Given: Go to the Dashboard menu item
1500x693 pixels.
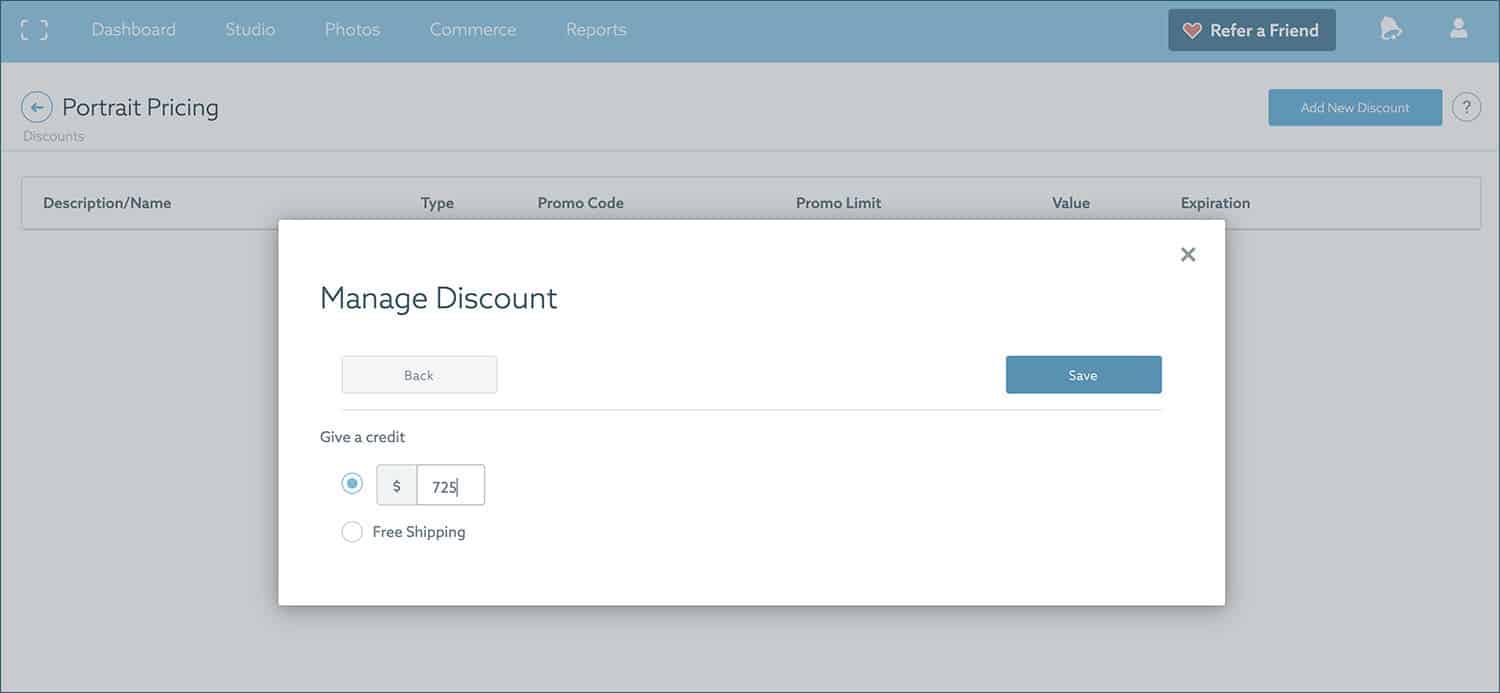Looking at the screenshot, I should coord(133,30).
